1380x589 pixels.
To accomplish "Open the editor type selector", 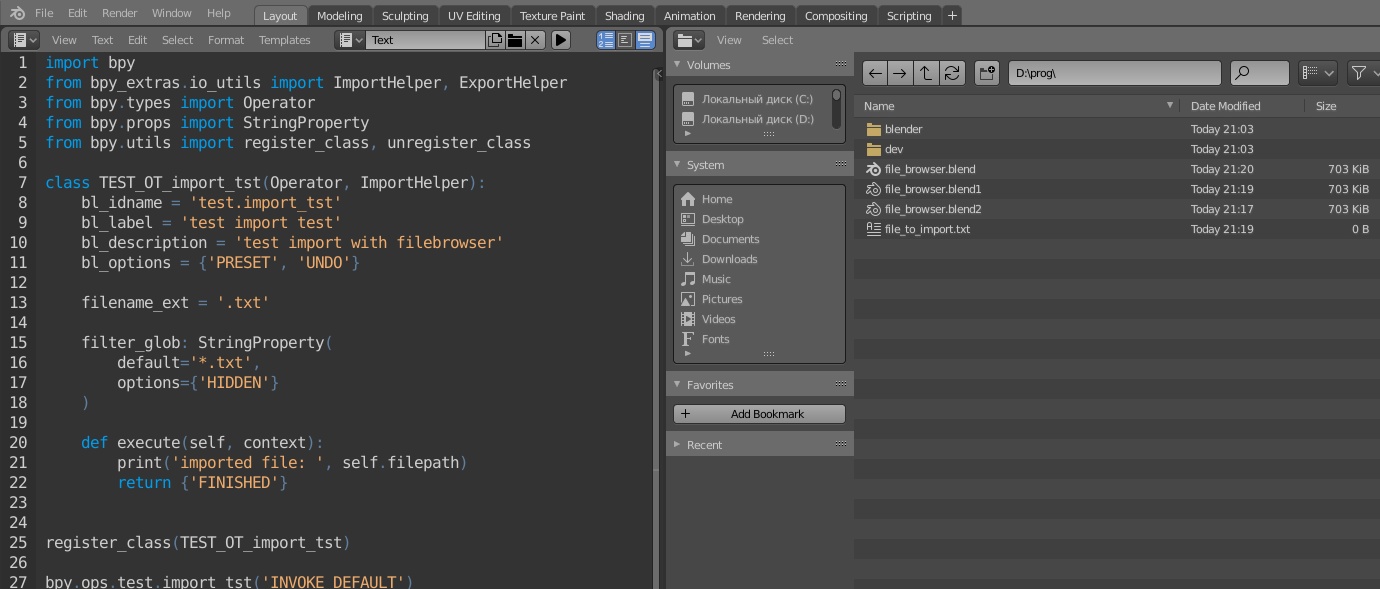I will [x=22, y=39].
